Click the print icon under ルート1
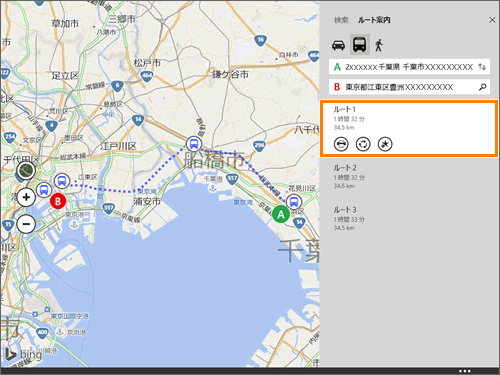This screenshot has width=500, height=375. (341, 144)
